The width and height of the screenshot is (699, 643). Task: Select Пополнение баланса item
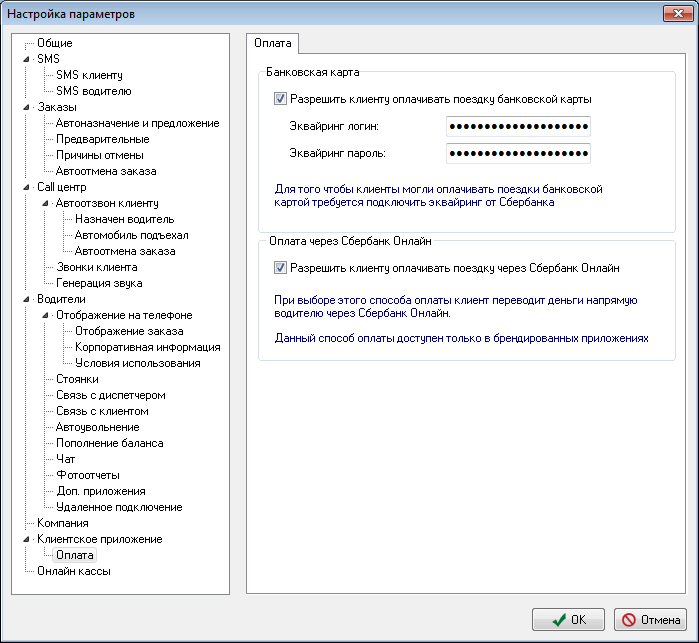tap(110, 443)
